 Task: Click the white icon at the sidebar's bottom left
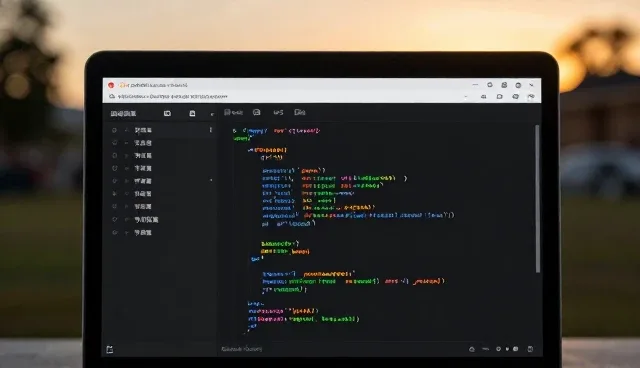pos(110,350)
